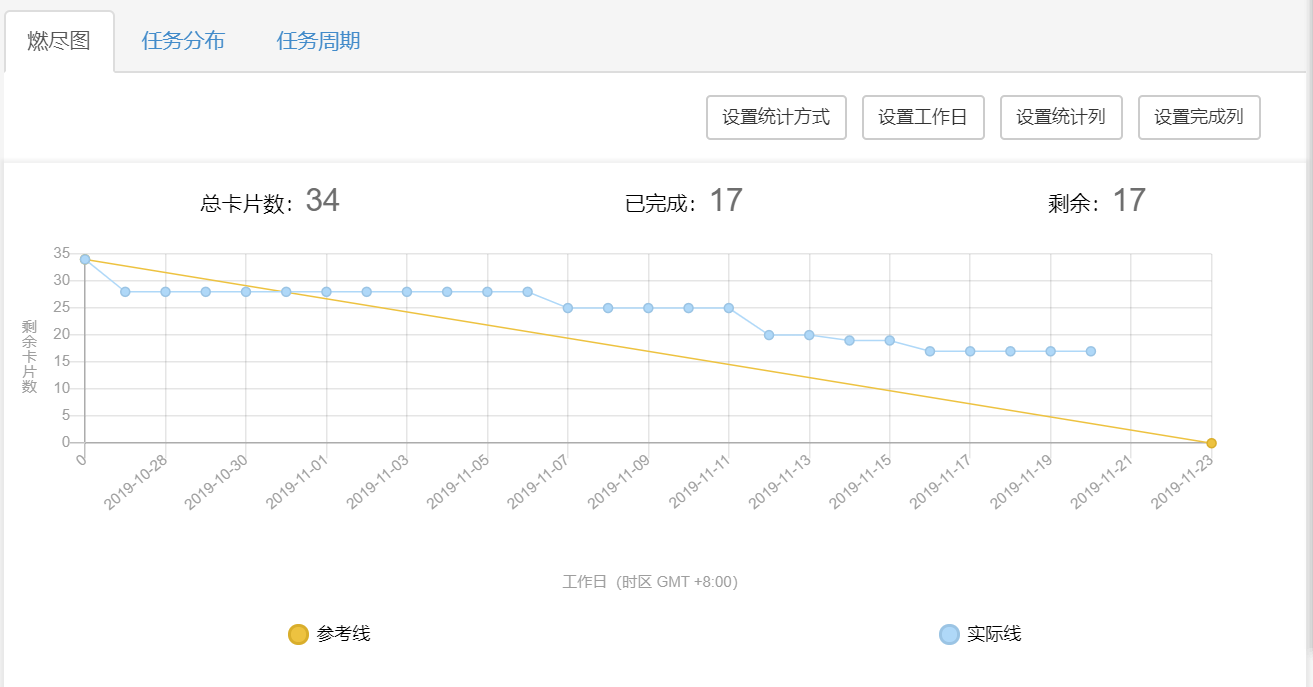Click the 总卡片数 value 34
1313x687 pixels.
(322, 201)
